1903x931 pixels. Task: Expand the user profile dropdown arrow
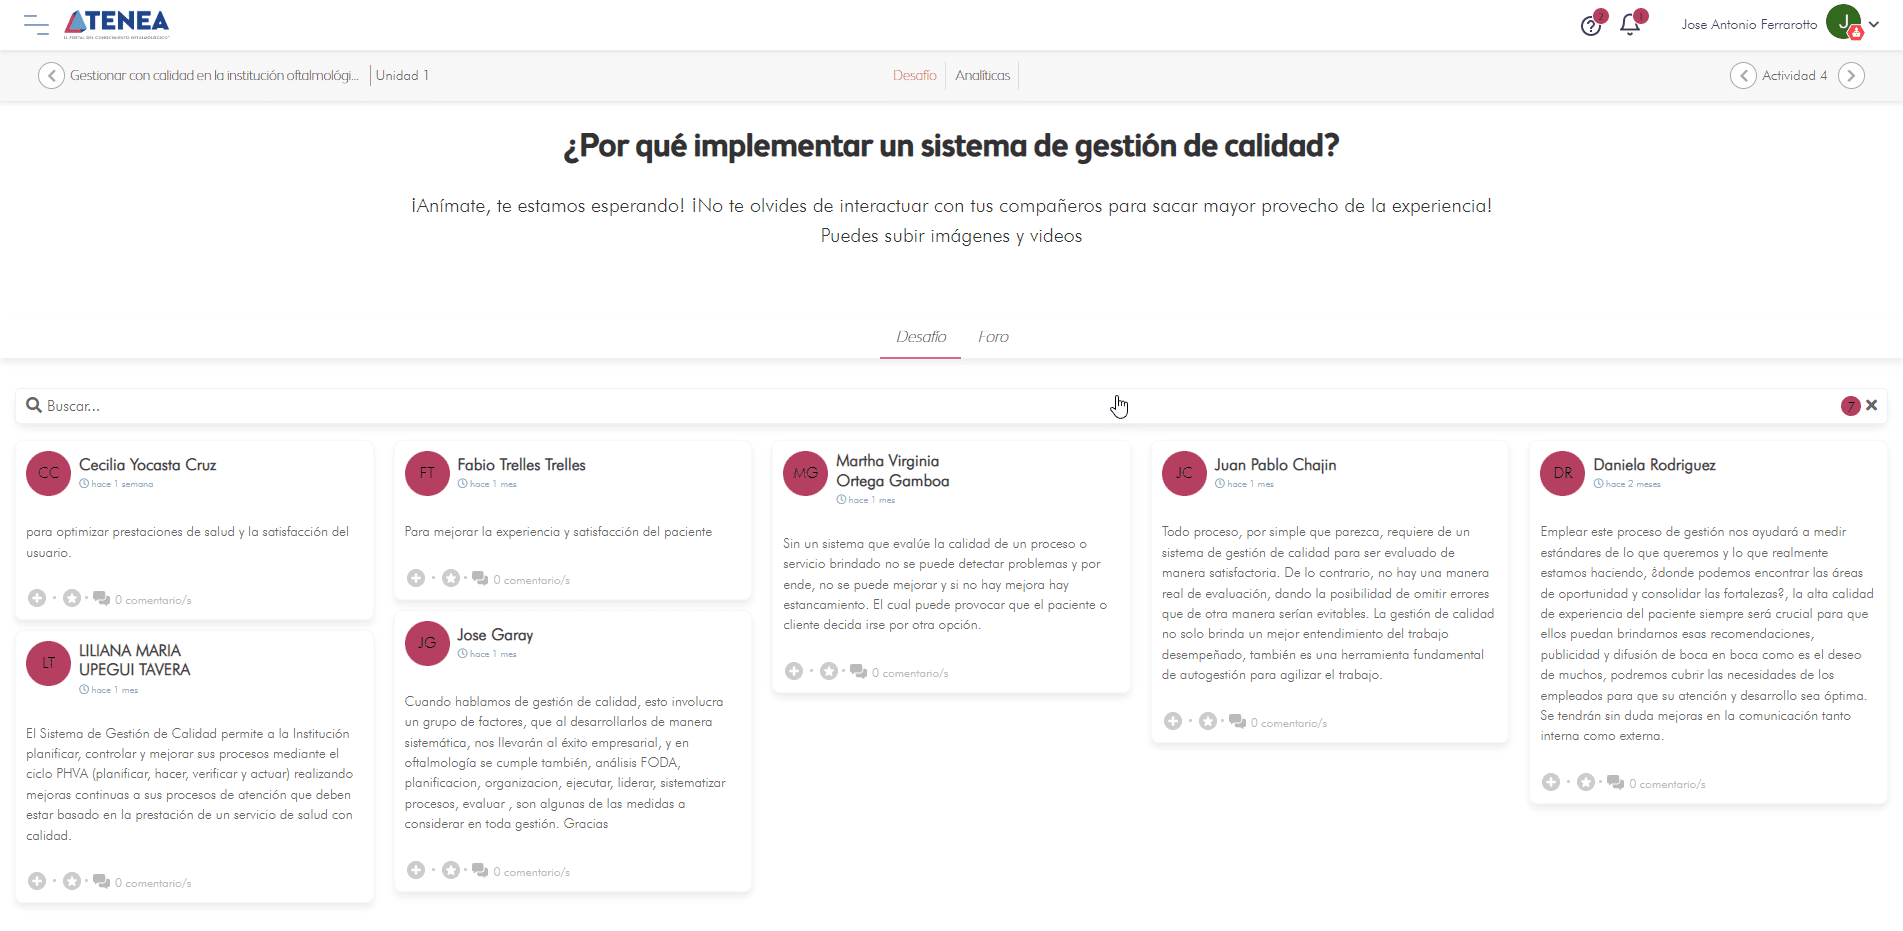click(x=1874, y=25)
